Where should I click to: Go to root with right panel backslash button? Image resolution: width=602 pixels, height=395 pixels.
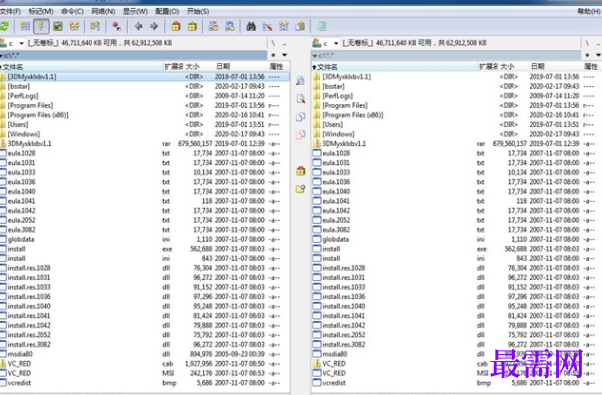[587, 43]
